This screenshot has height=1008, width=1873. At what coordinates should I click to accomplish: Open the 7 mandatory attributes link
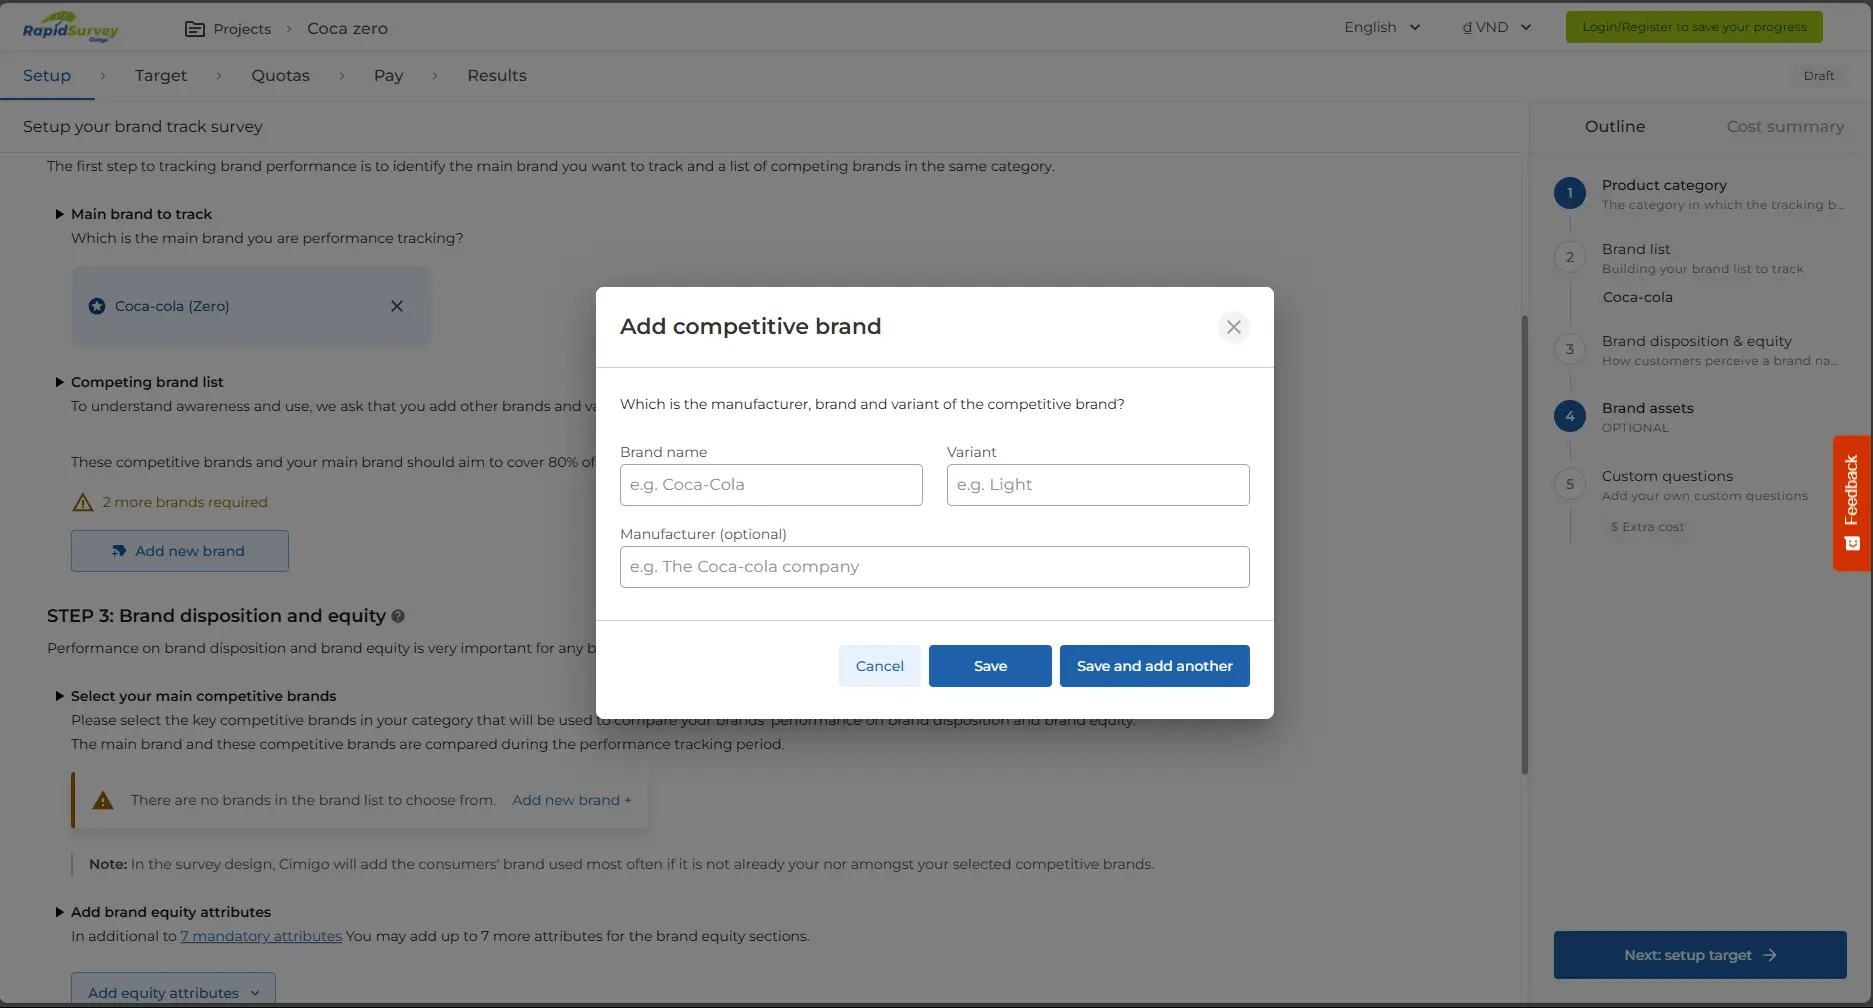[x=261, y=936]
